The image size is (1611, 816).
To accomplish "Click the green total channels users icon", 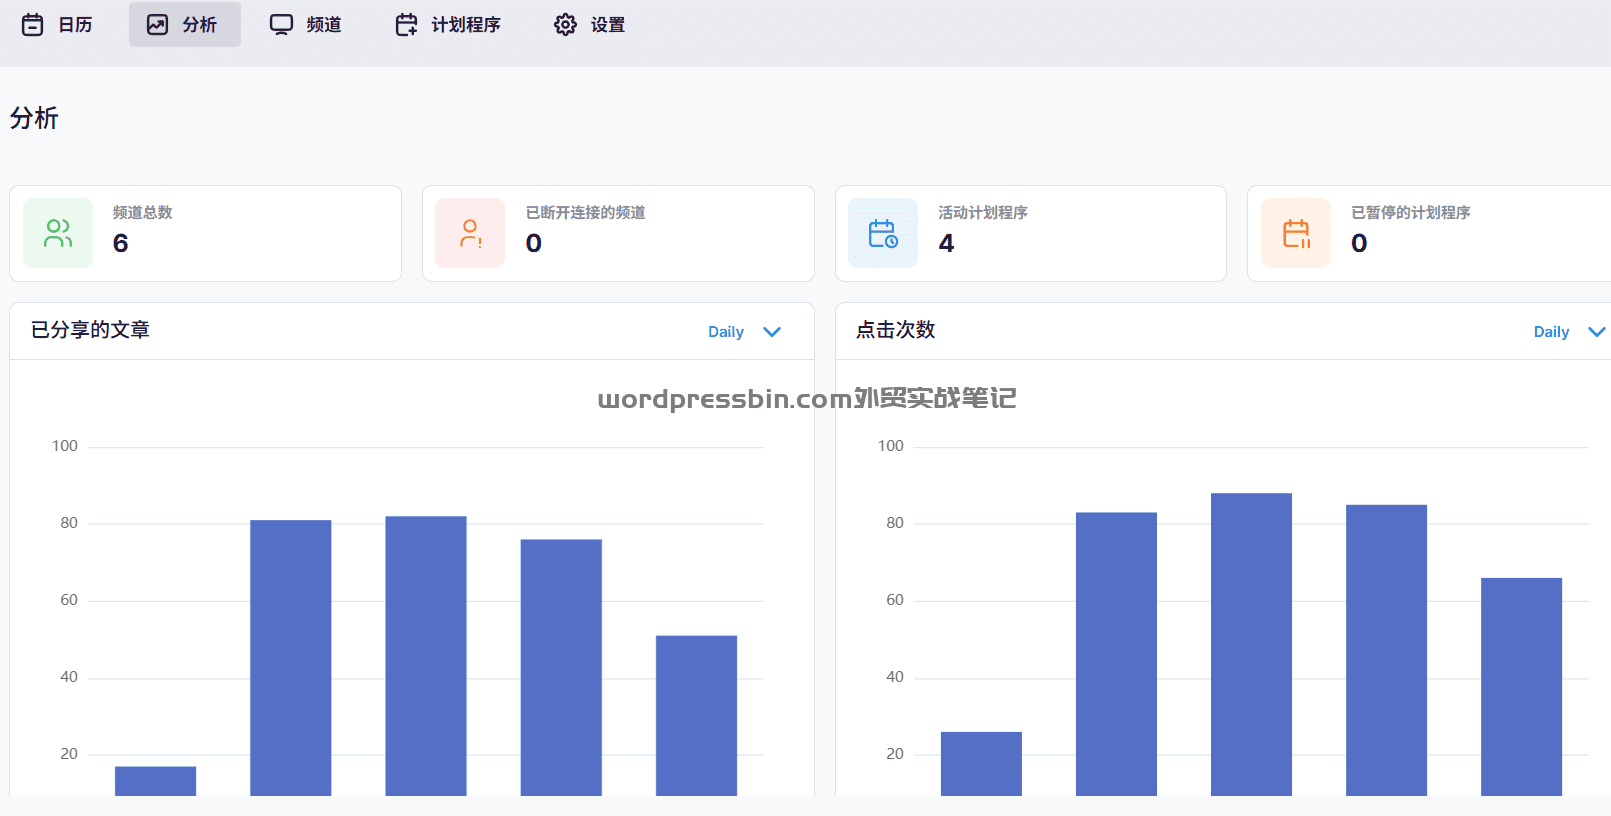I will click(58, 233).
